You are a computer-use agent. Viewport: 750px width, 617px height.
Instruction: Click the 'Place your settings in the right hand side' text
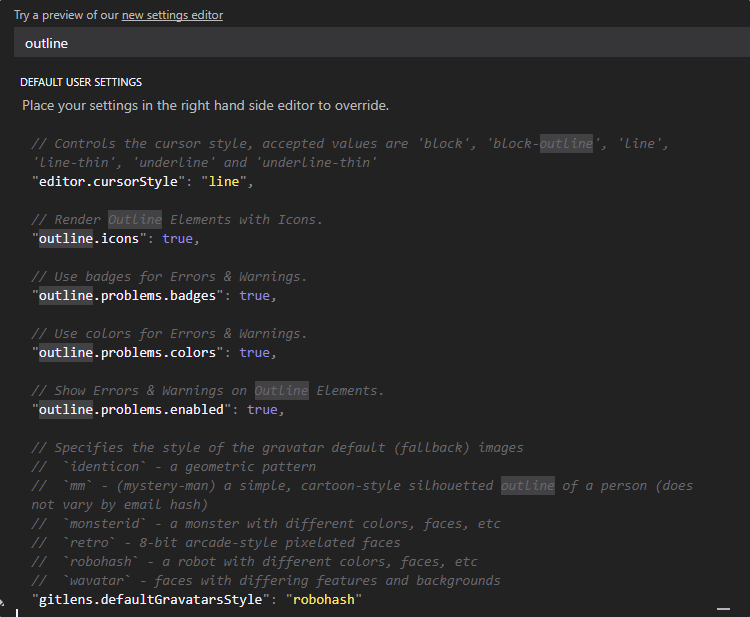(205, 105)
